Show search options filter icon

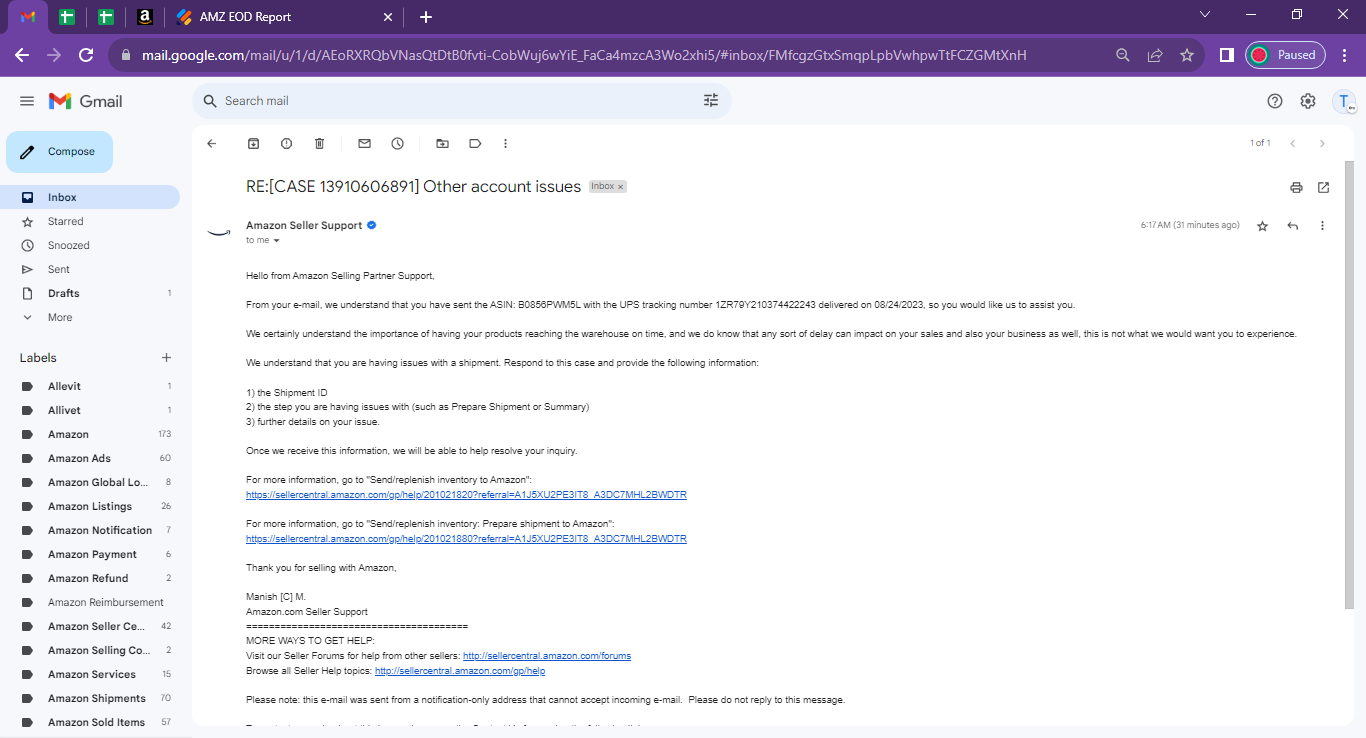click(x=711, y=101)
